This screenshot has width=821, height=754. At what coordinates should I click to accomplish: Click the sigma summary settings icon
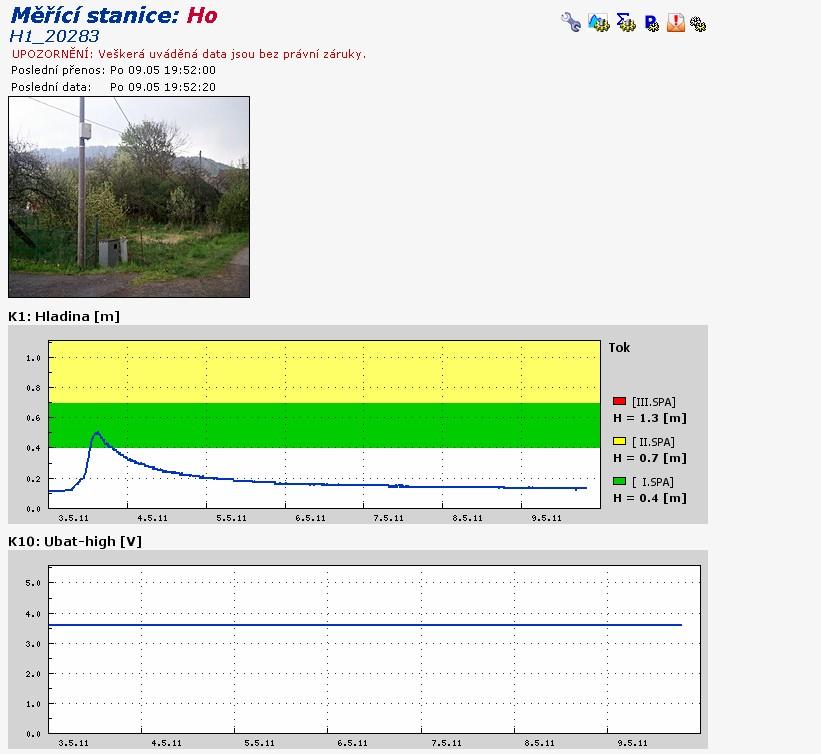click(626, 23)
